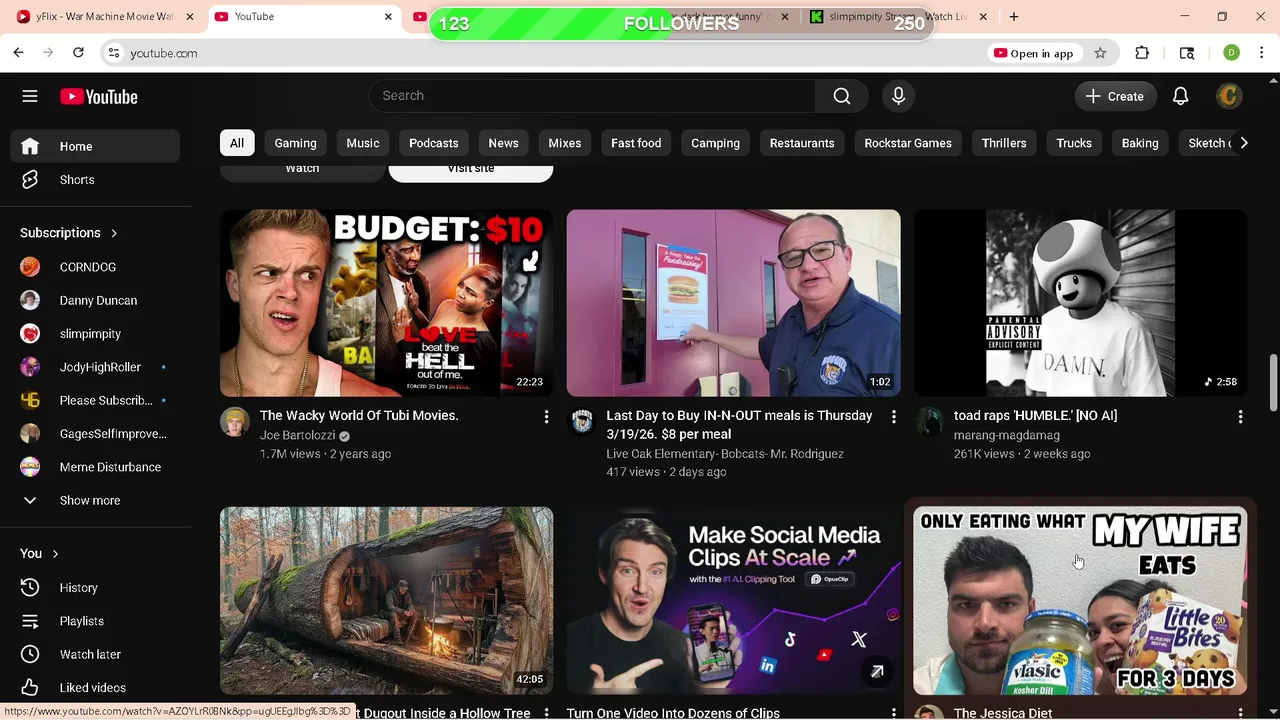This screenshot has width=1280, height=720.
Task: Select the All filter chip
Action: click(x=237, y=143)
